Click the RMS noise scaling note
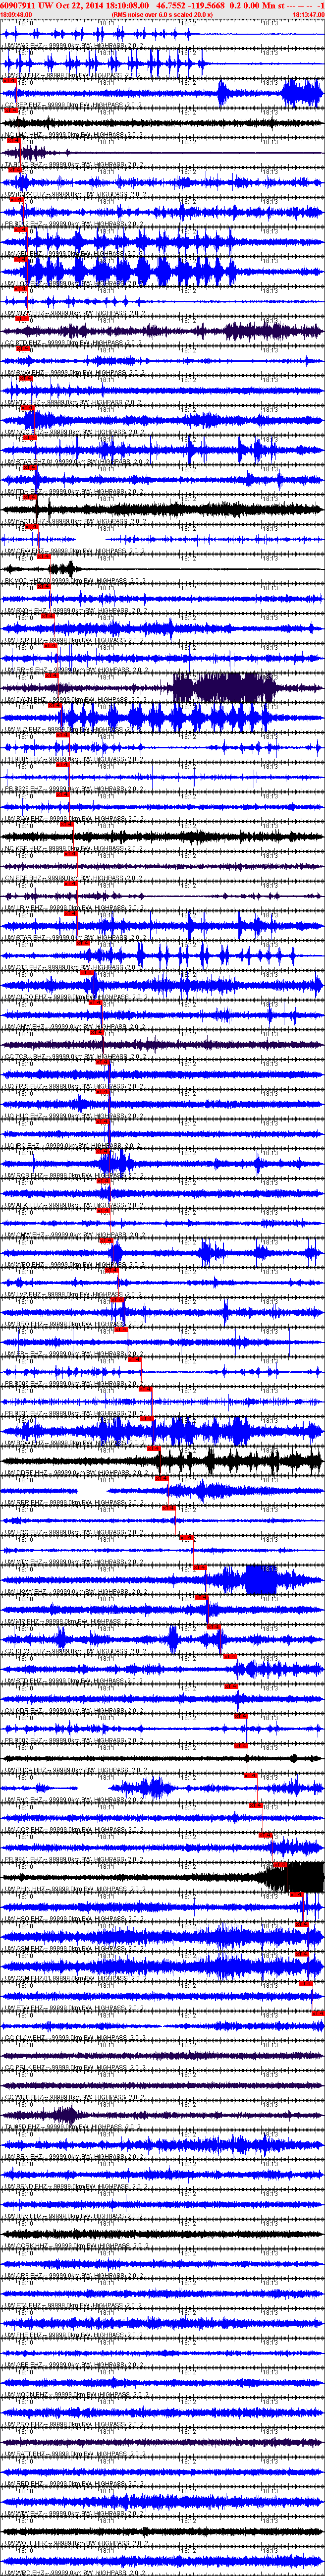This screenshot has height=2576, width=325. point(162,15)
